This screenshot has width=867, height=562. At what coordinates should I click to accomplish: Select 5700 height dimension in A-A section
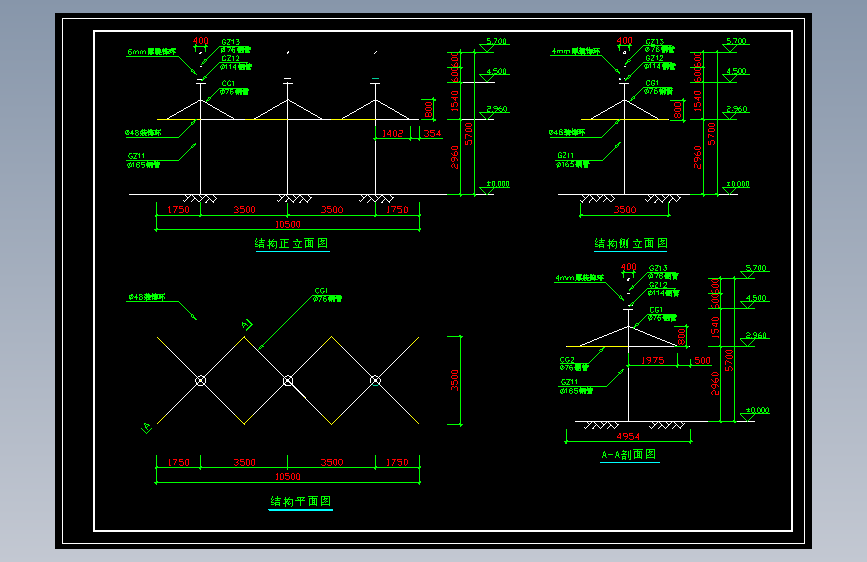[x=729, y=361]
